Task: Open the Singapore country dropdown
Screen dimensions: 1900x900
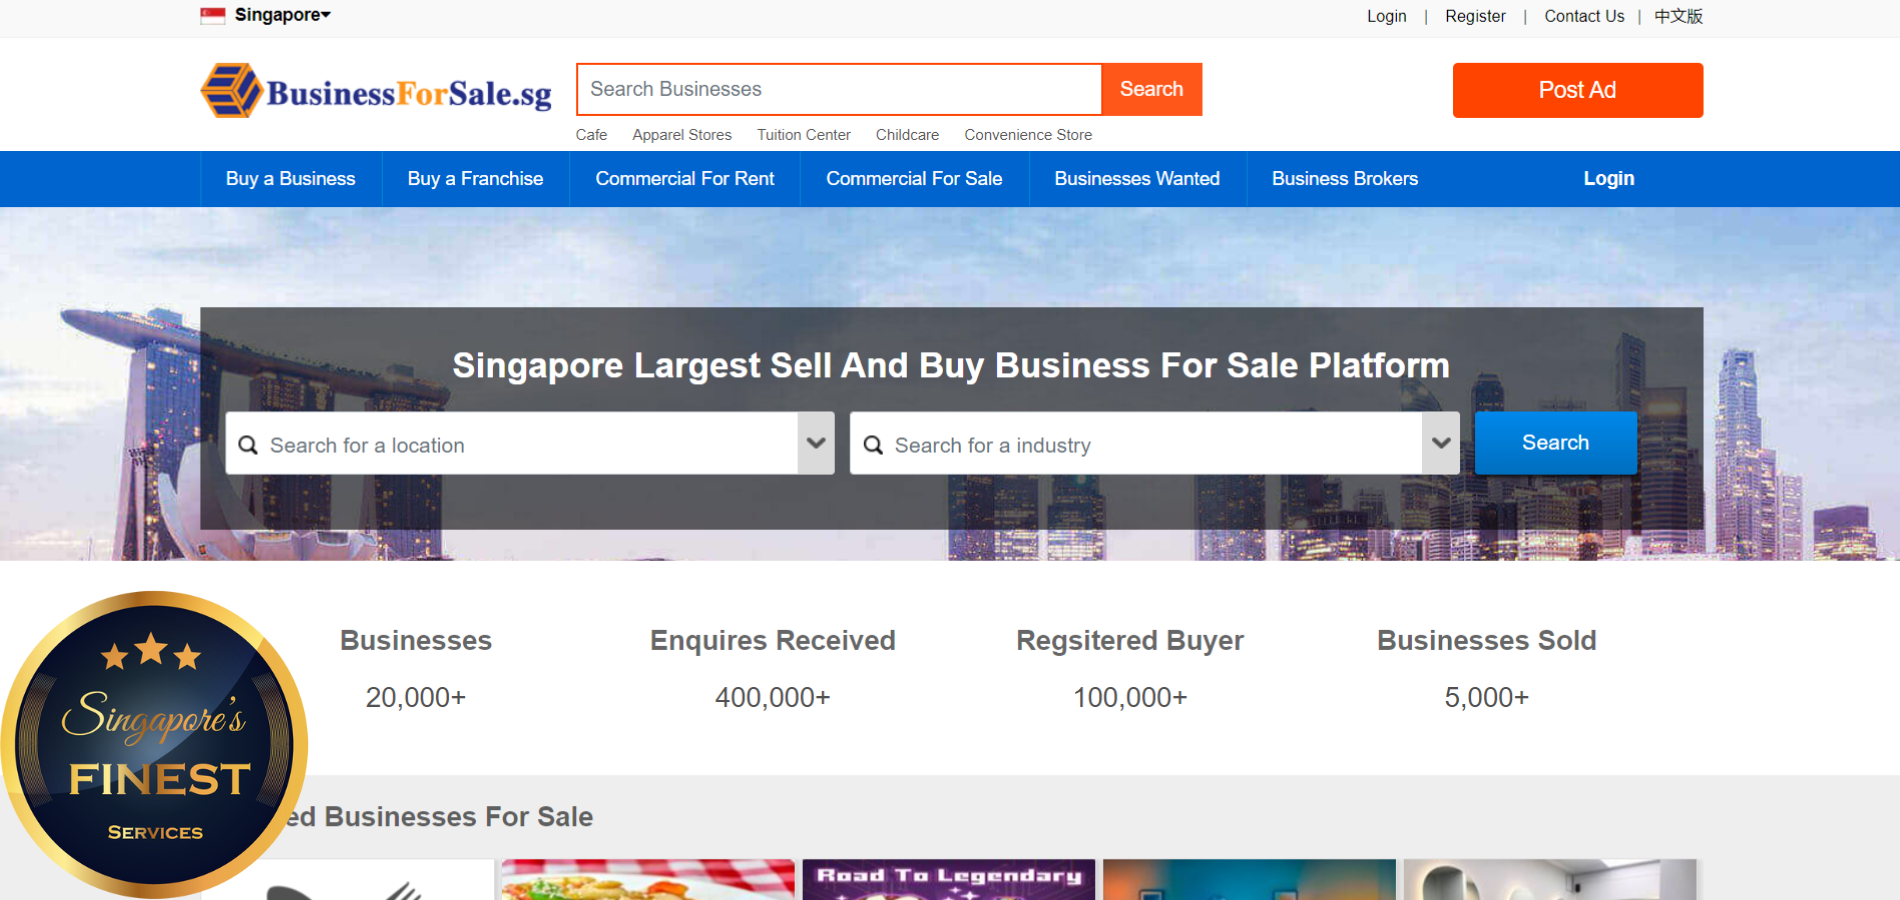Action: pyautogui.click(x=282, y=15)
